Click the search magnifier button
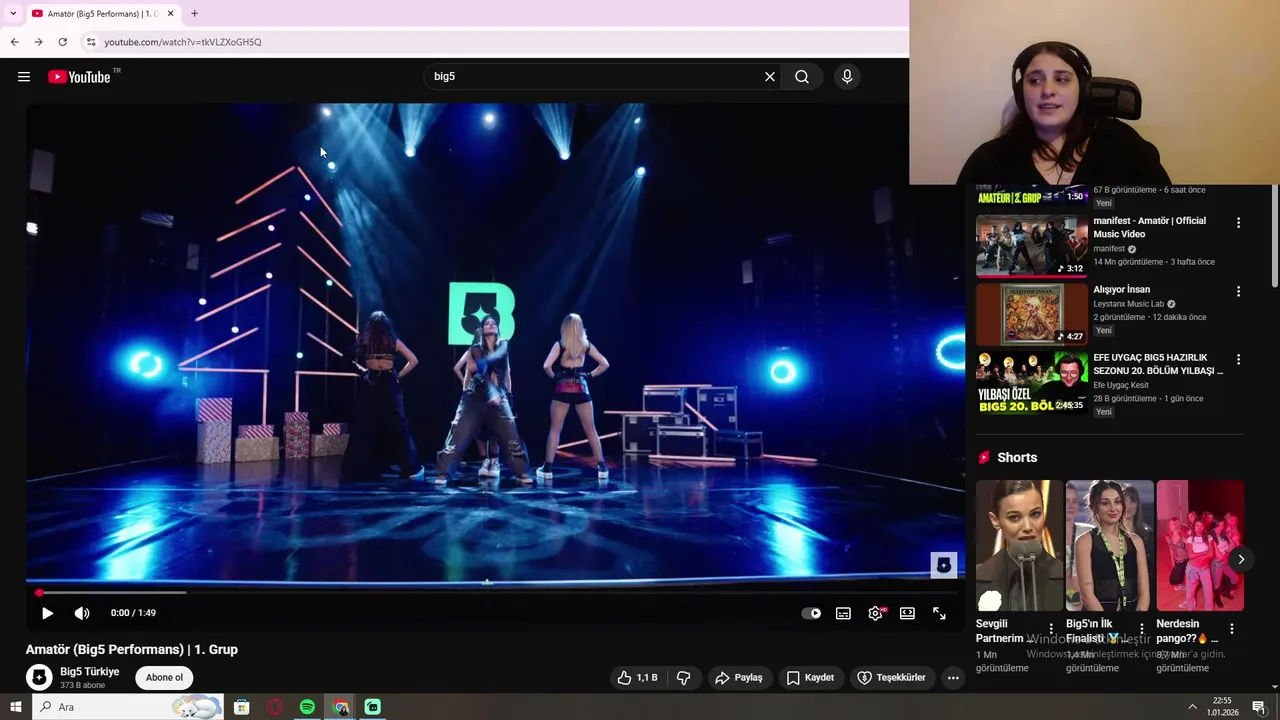 [x=802, y=77]
